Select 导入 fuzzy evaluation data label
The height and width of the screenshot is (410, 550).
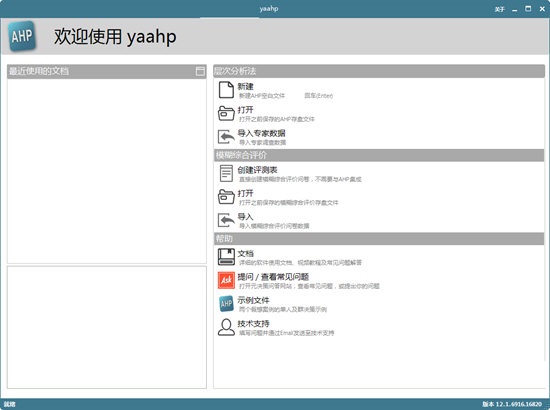(245, 216)
